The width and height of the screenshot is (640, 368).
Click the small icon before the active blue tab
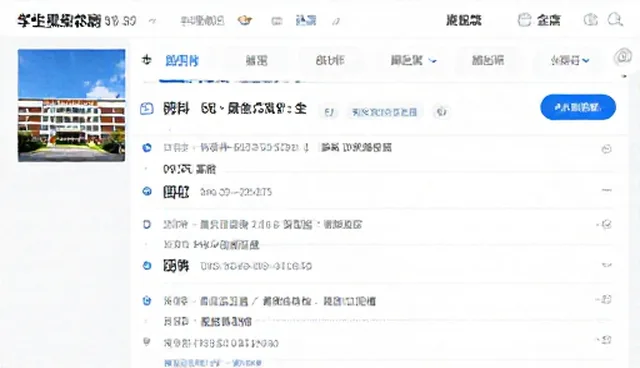(147, 60)
